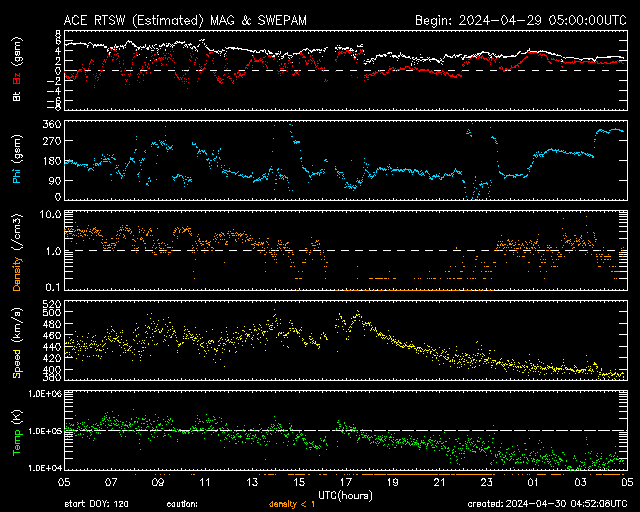Click the "15" hour label on the time axis
Screen dimensions: 640x512
tap(299, 483)
